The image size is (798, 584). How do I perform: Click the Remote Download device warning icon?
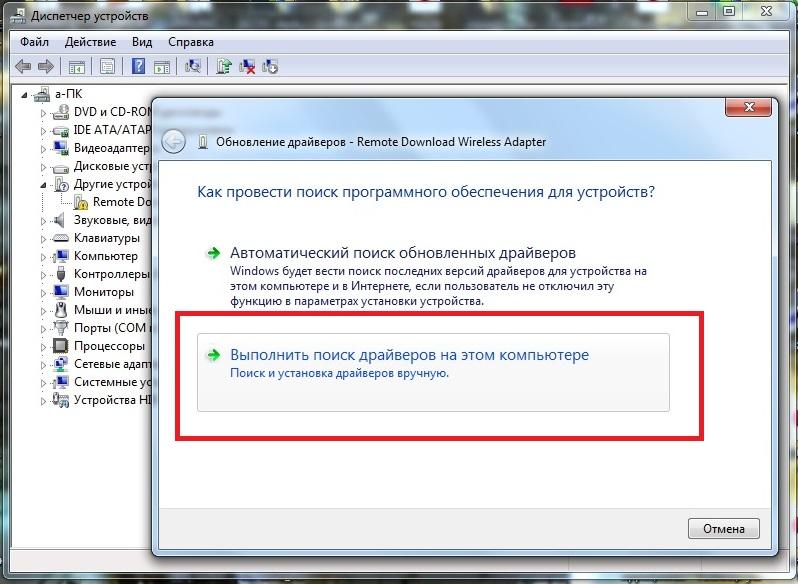point(80,202)
